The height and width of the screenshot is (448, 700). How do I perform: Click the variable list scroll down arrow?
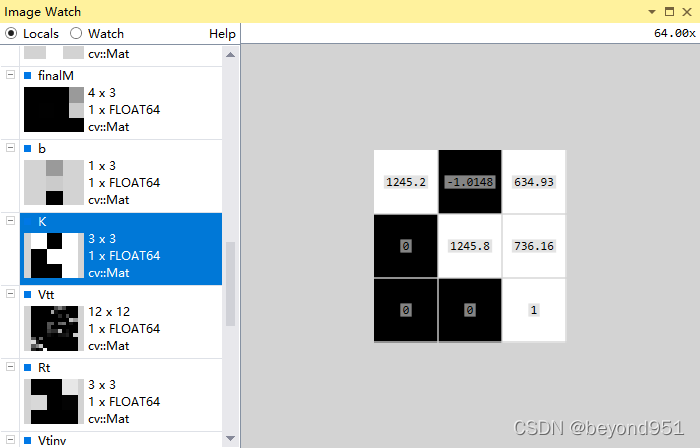point(230,439)
